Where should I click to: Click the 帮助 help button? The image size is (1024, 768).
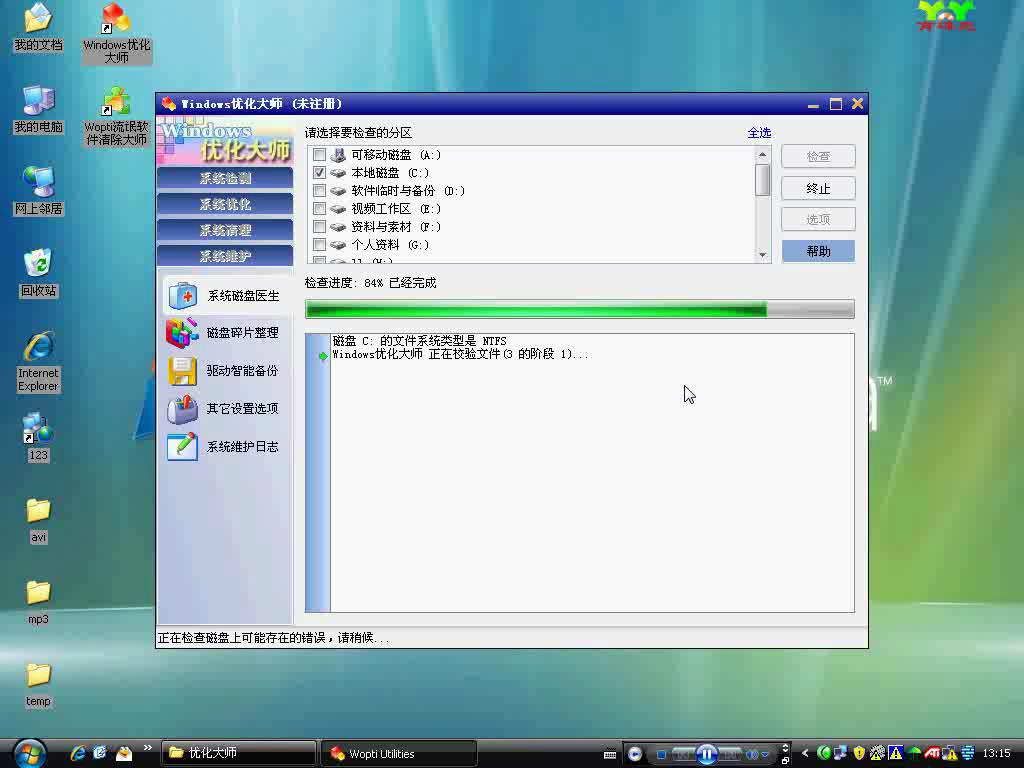(818, 251)
